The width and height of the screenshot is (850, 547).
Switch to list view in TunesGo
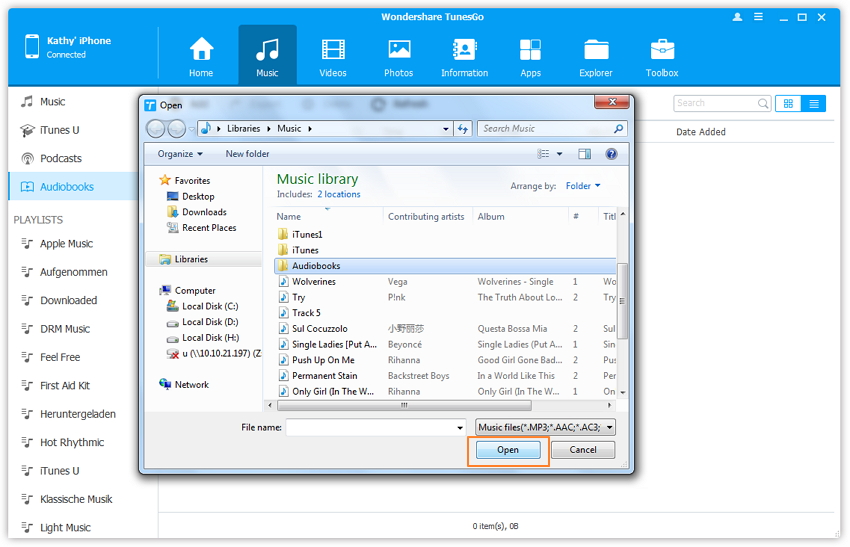[x=814, y=103]
